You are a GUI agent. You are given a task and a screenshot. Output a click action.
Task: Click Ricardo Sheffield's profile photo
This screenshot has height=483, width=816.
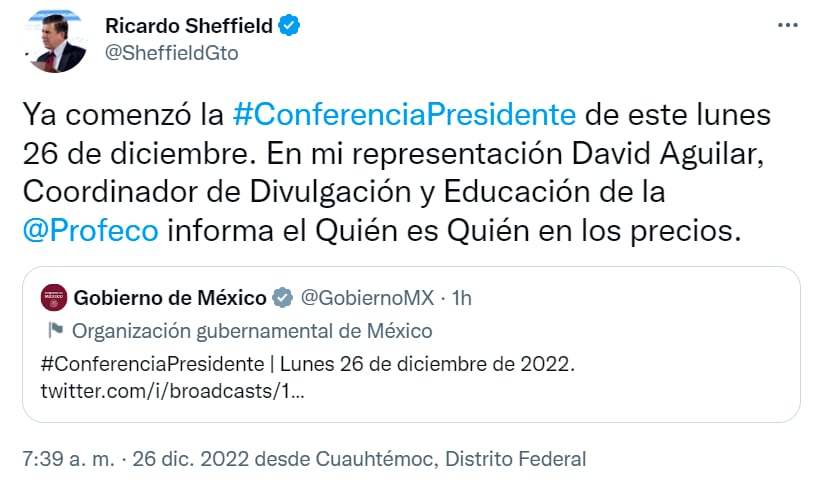tap(55, 40)
